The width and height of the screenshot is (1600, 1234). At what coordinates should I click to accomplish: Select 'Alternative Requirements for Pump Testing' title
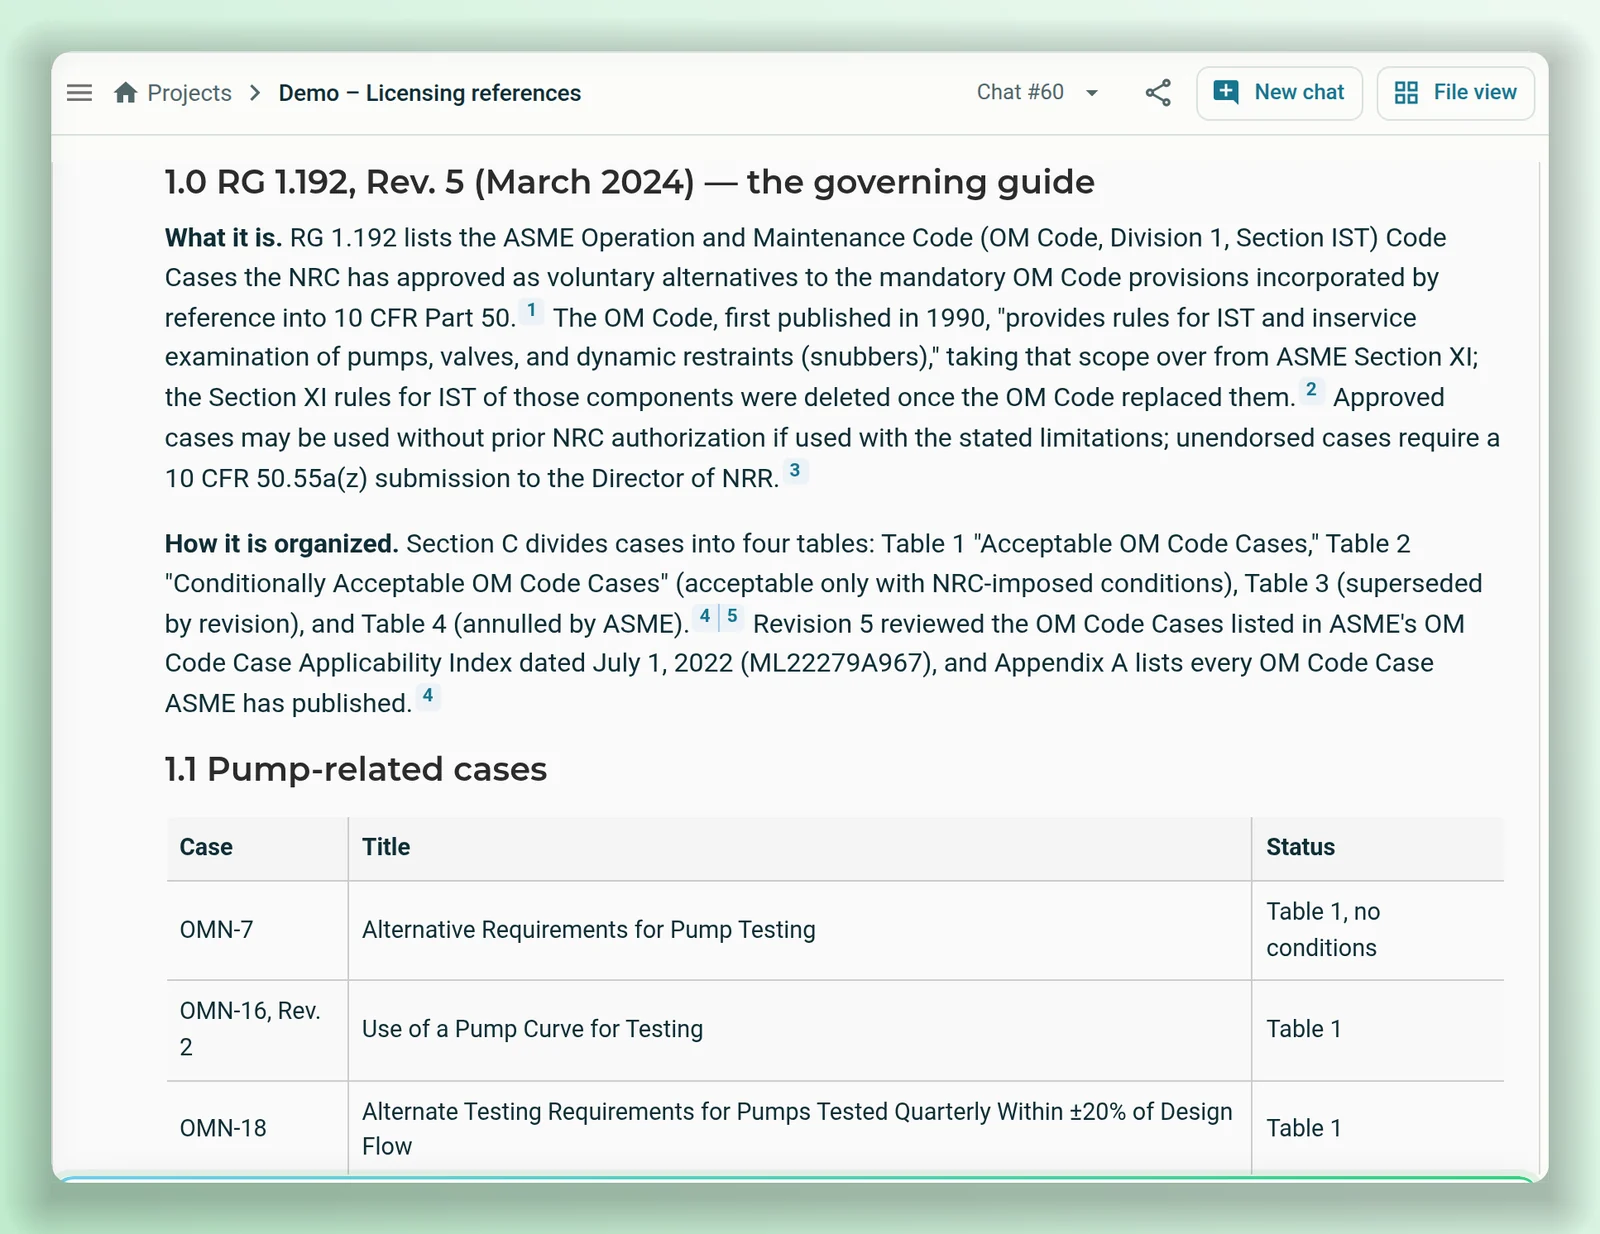coord(589,930)
